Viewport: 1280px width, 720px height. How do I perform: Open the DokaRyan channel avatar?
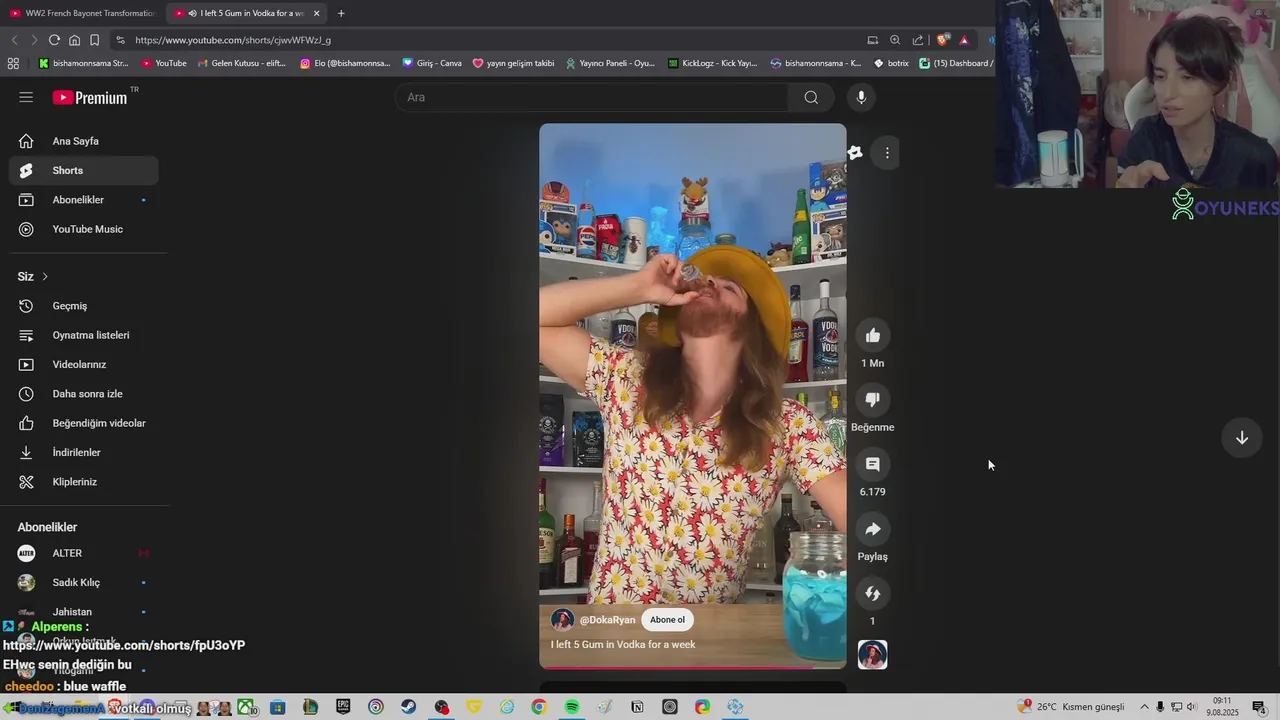563,620
